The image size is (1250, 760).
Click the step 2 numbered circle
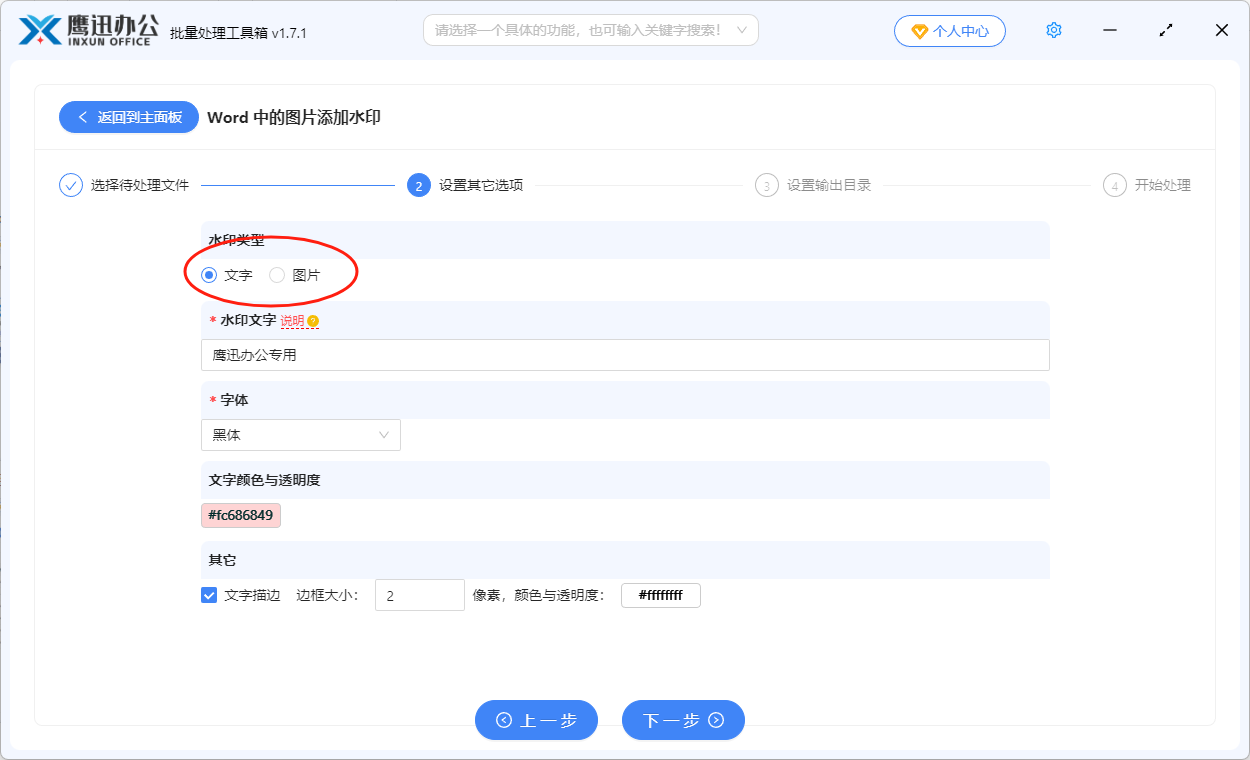point(419,186)
